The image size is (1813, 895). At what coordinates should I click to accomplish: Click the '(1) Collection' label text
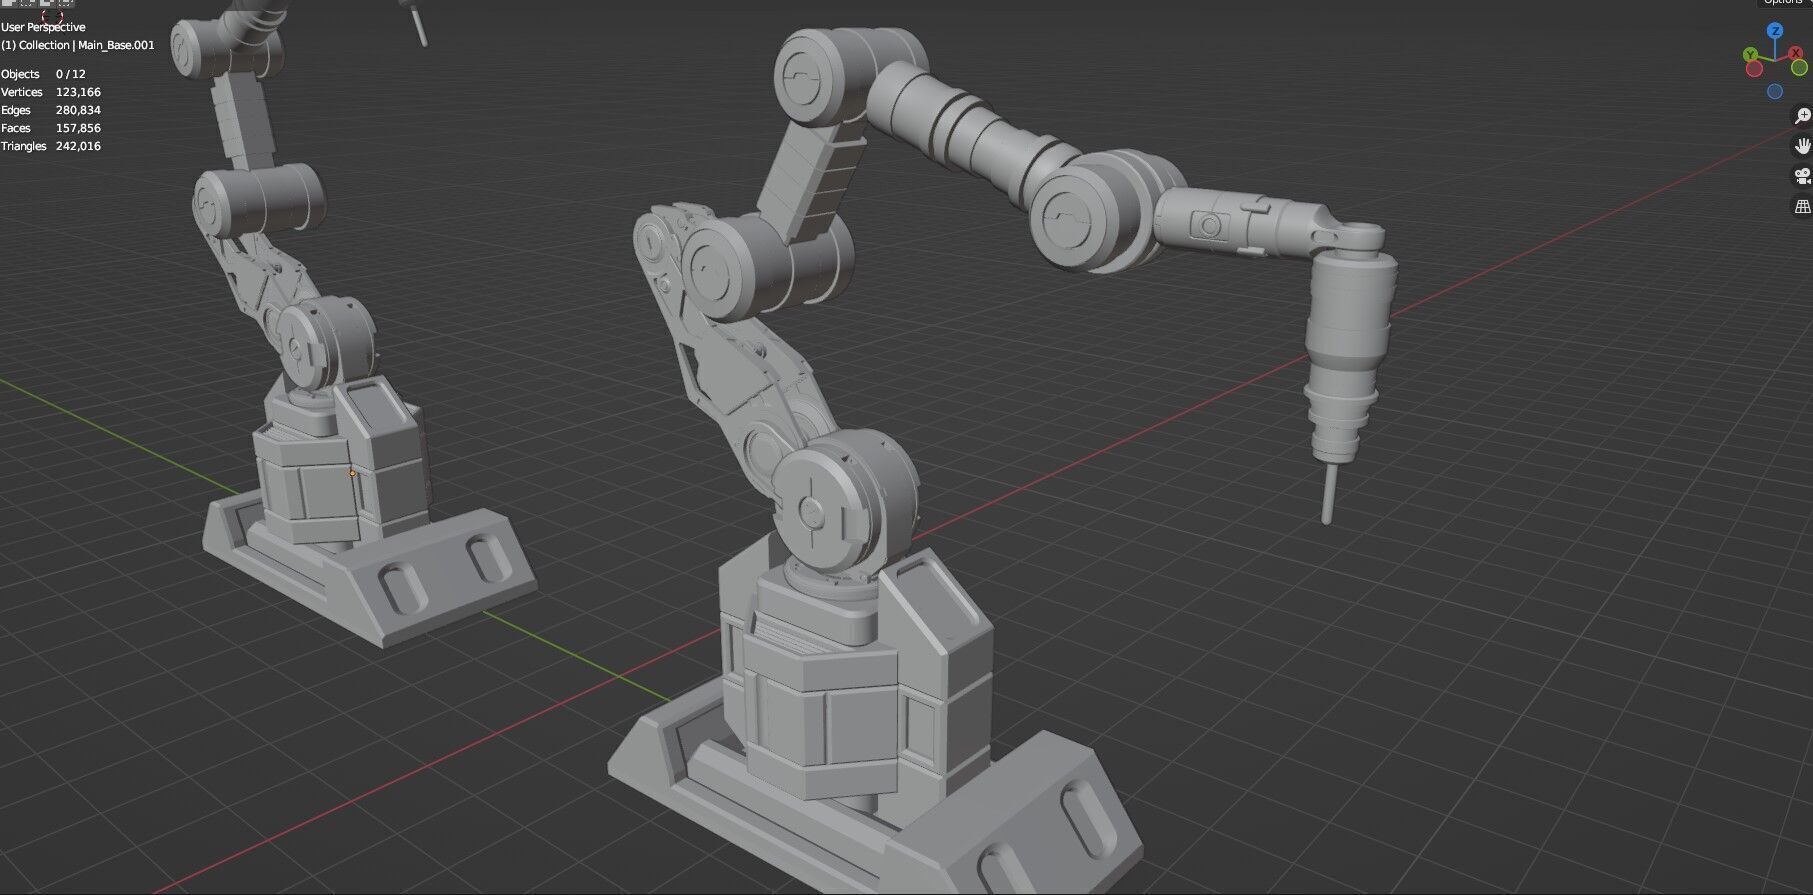pos(35,45)
